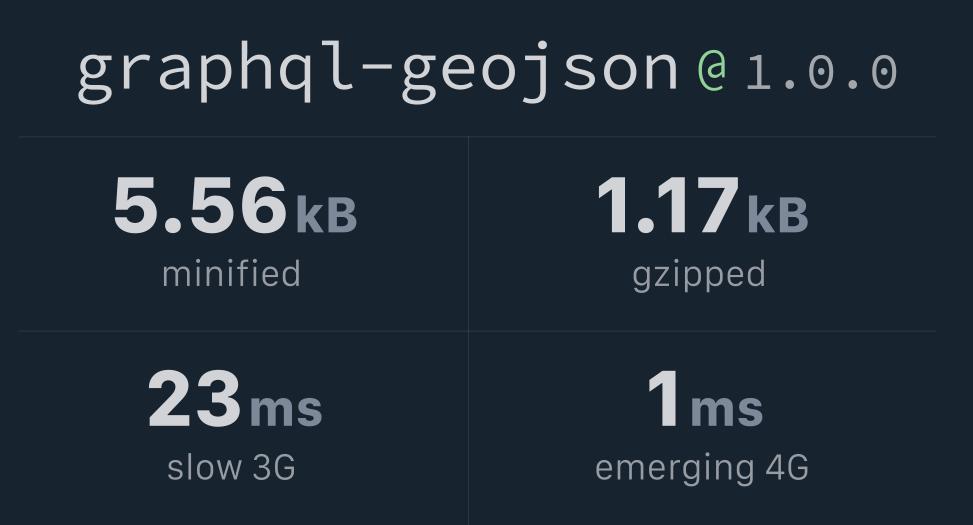Select the slow 3G label
The image size is (973, 525).
click(231, 467)
